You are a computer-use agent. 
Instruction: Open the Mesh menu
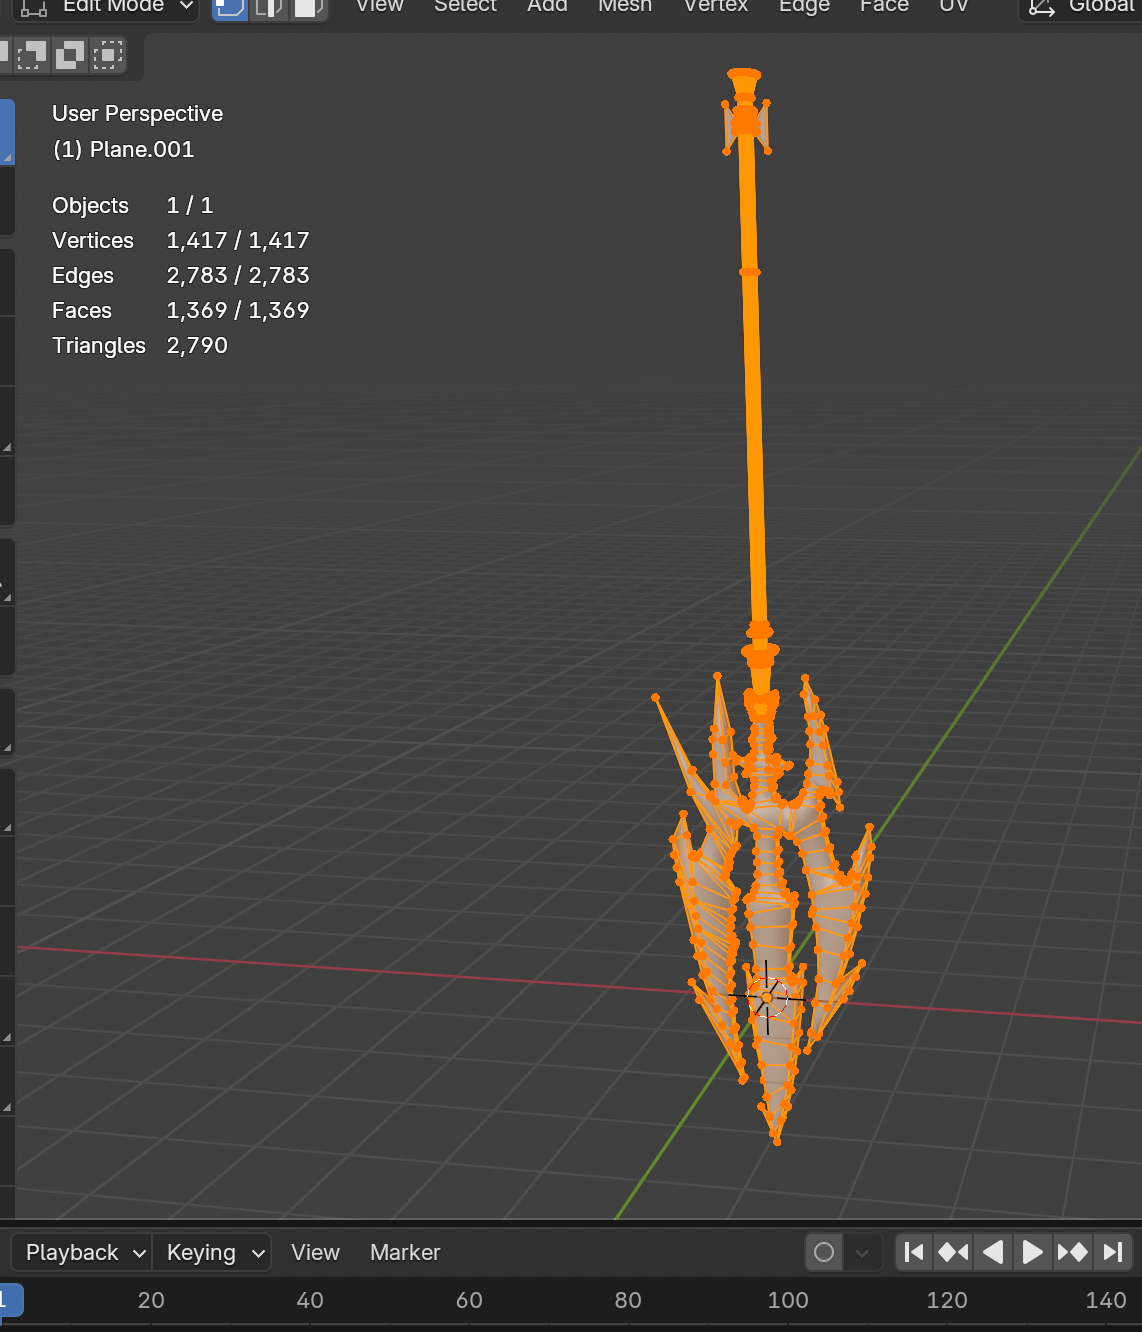625,6
